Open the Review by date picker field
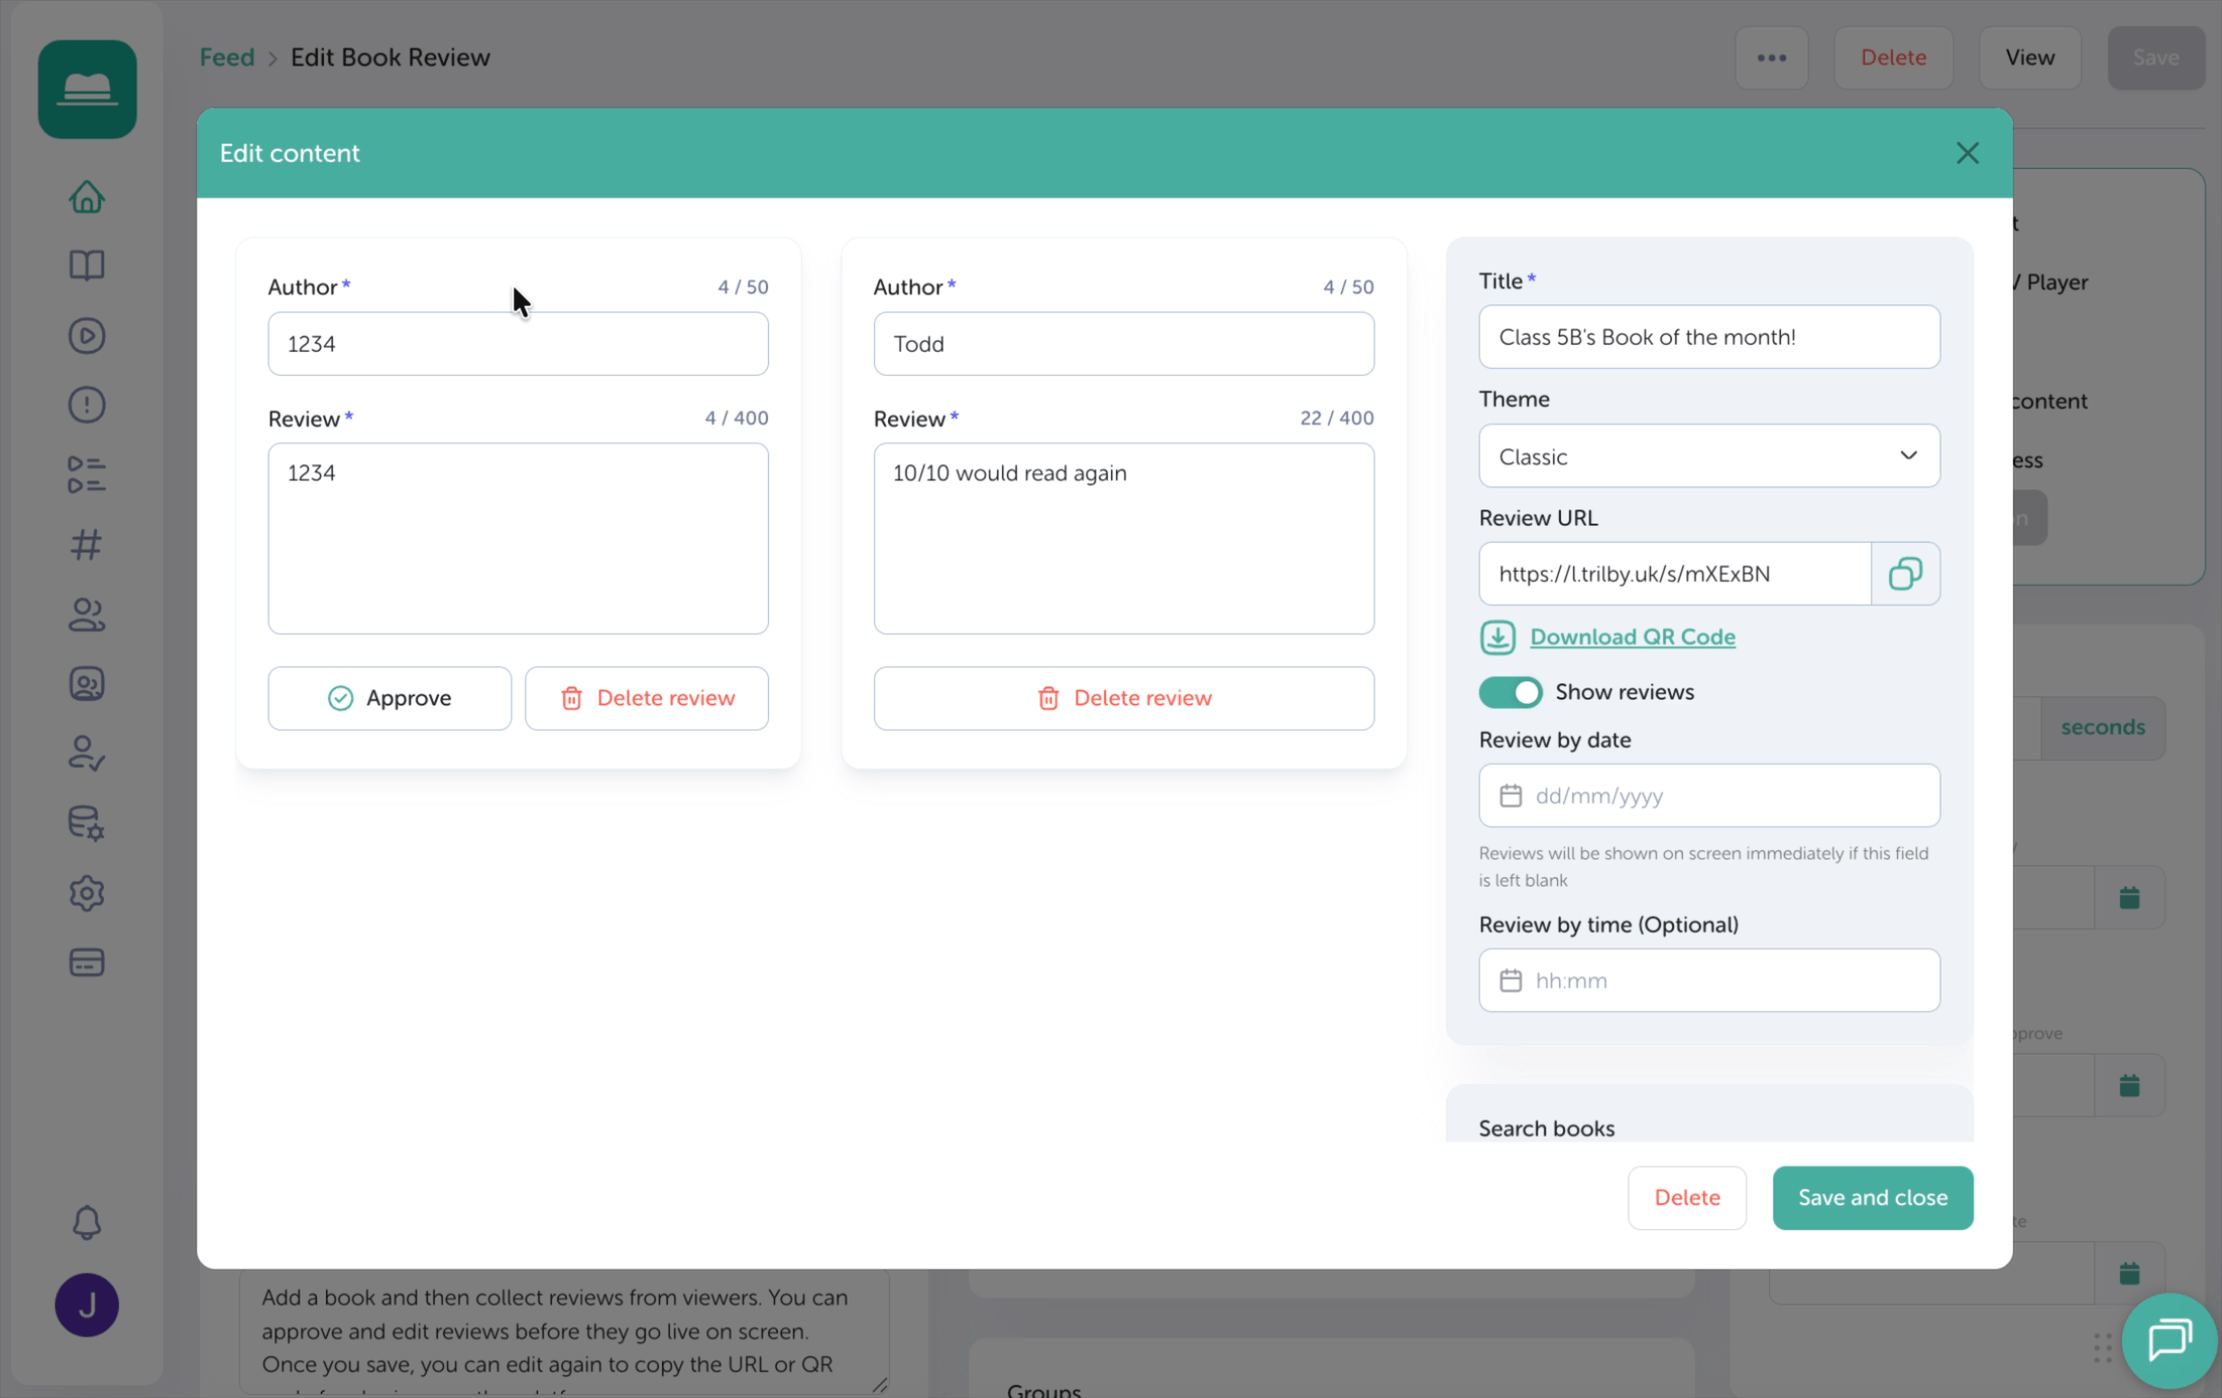 pos(1709,796)
